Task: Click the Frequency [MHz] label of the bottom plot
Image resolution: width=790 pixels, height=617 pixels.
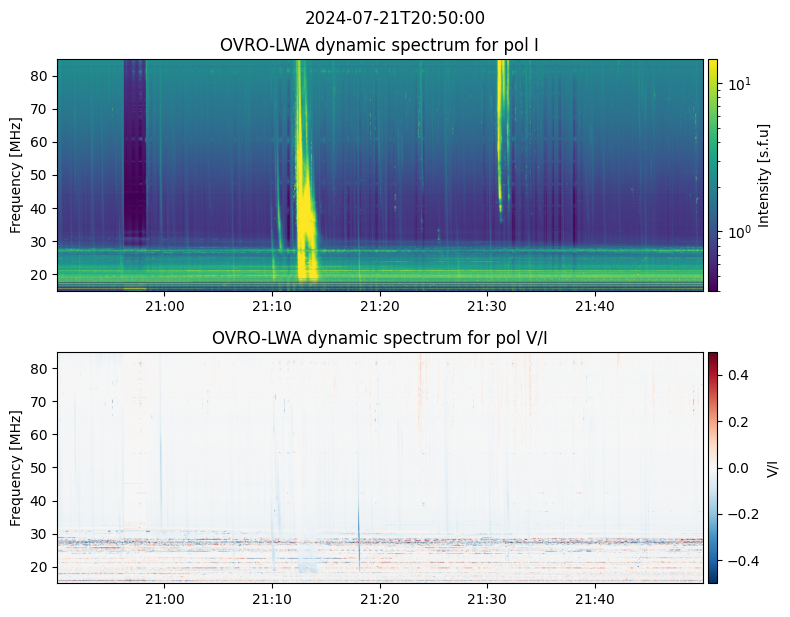Action: (x=16, y=467)
